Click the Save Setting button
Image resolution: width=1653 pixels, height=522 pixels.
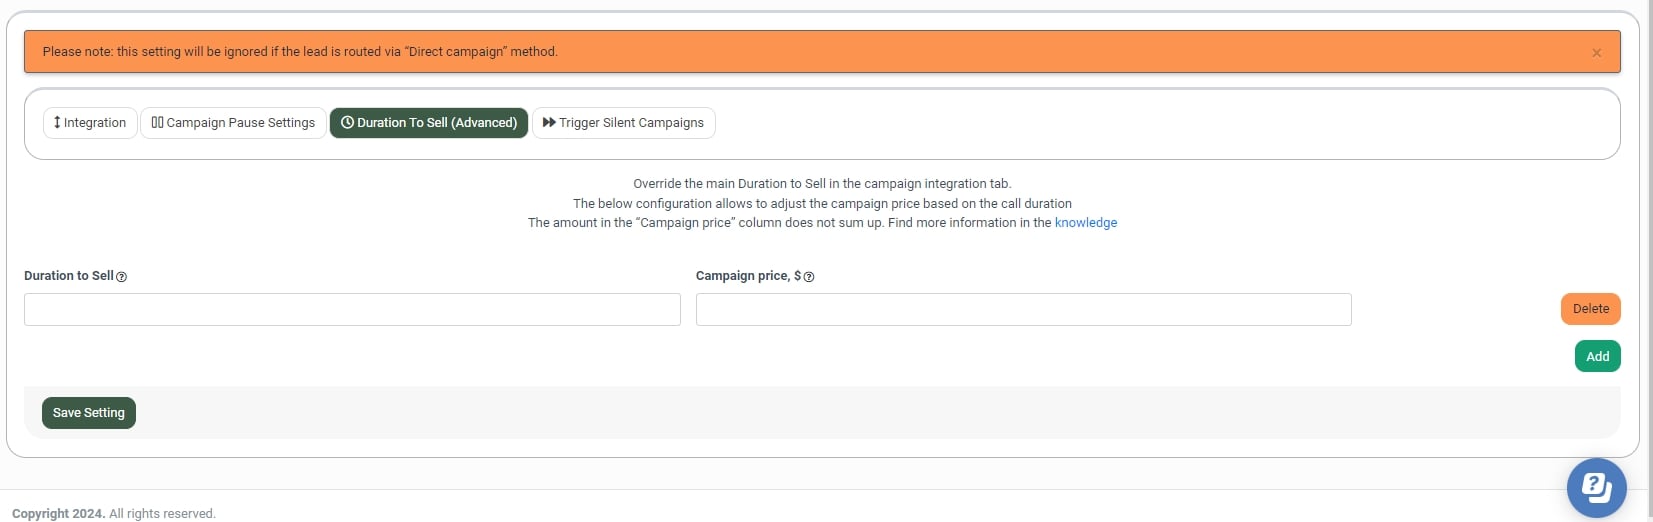(89, 413)
